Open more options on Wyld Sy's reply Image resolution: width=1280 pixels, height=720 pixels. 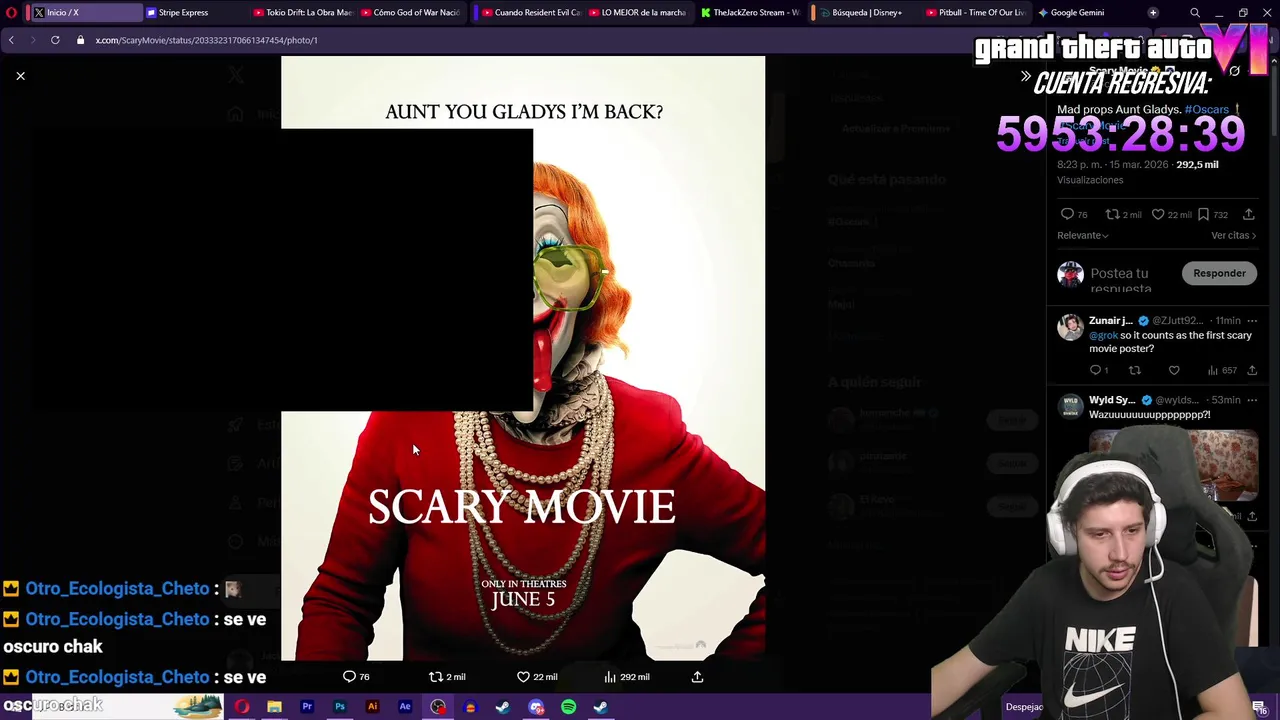tap(1251, 400)
